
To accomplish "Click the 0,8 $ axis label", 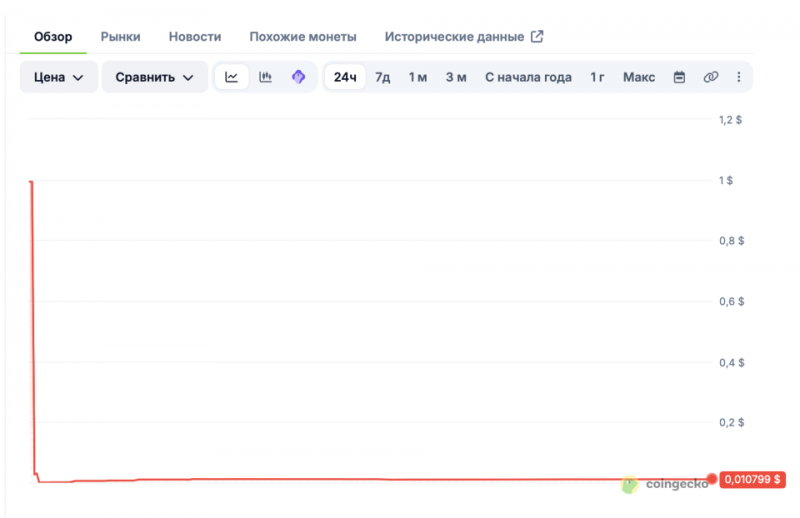I will click(x=732, y=240).
